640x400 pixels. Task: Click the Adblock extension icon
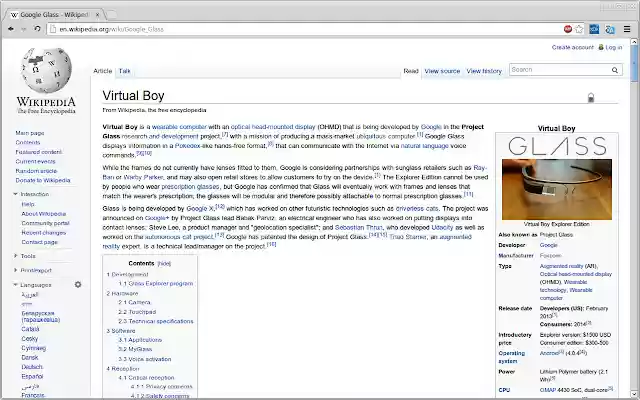[568, 29]
